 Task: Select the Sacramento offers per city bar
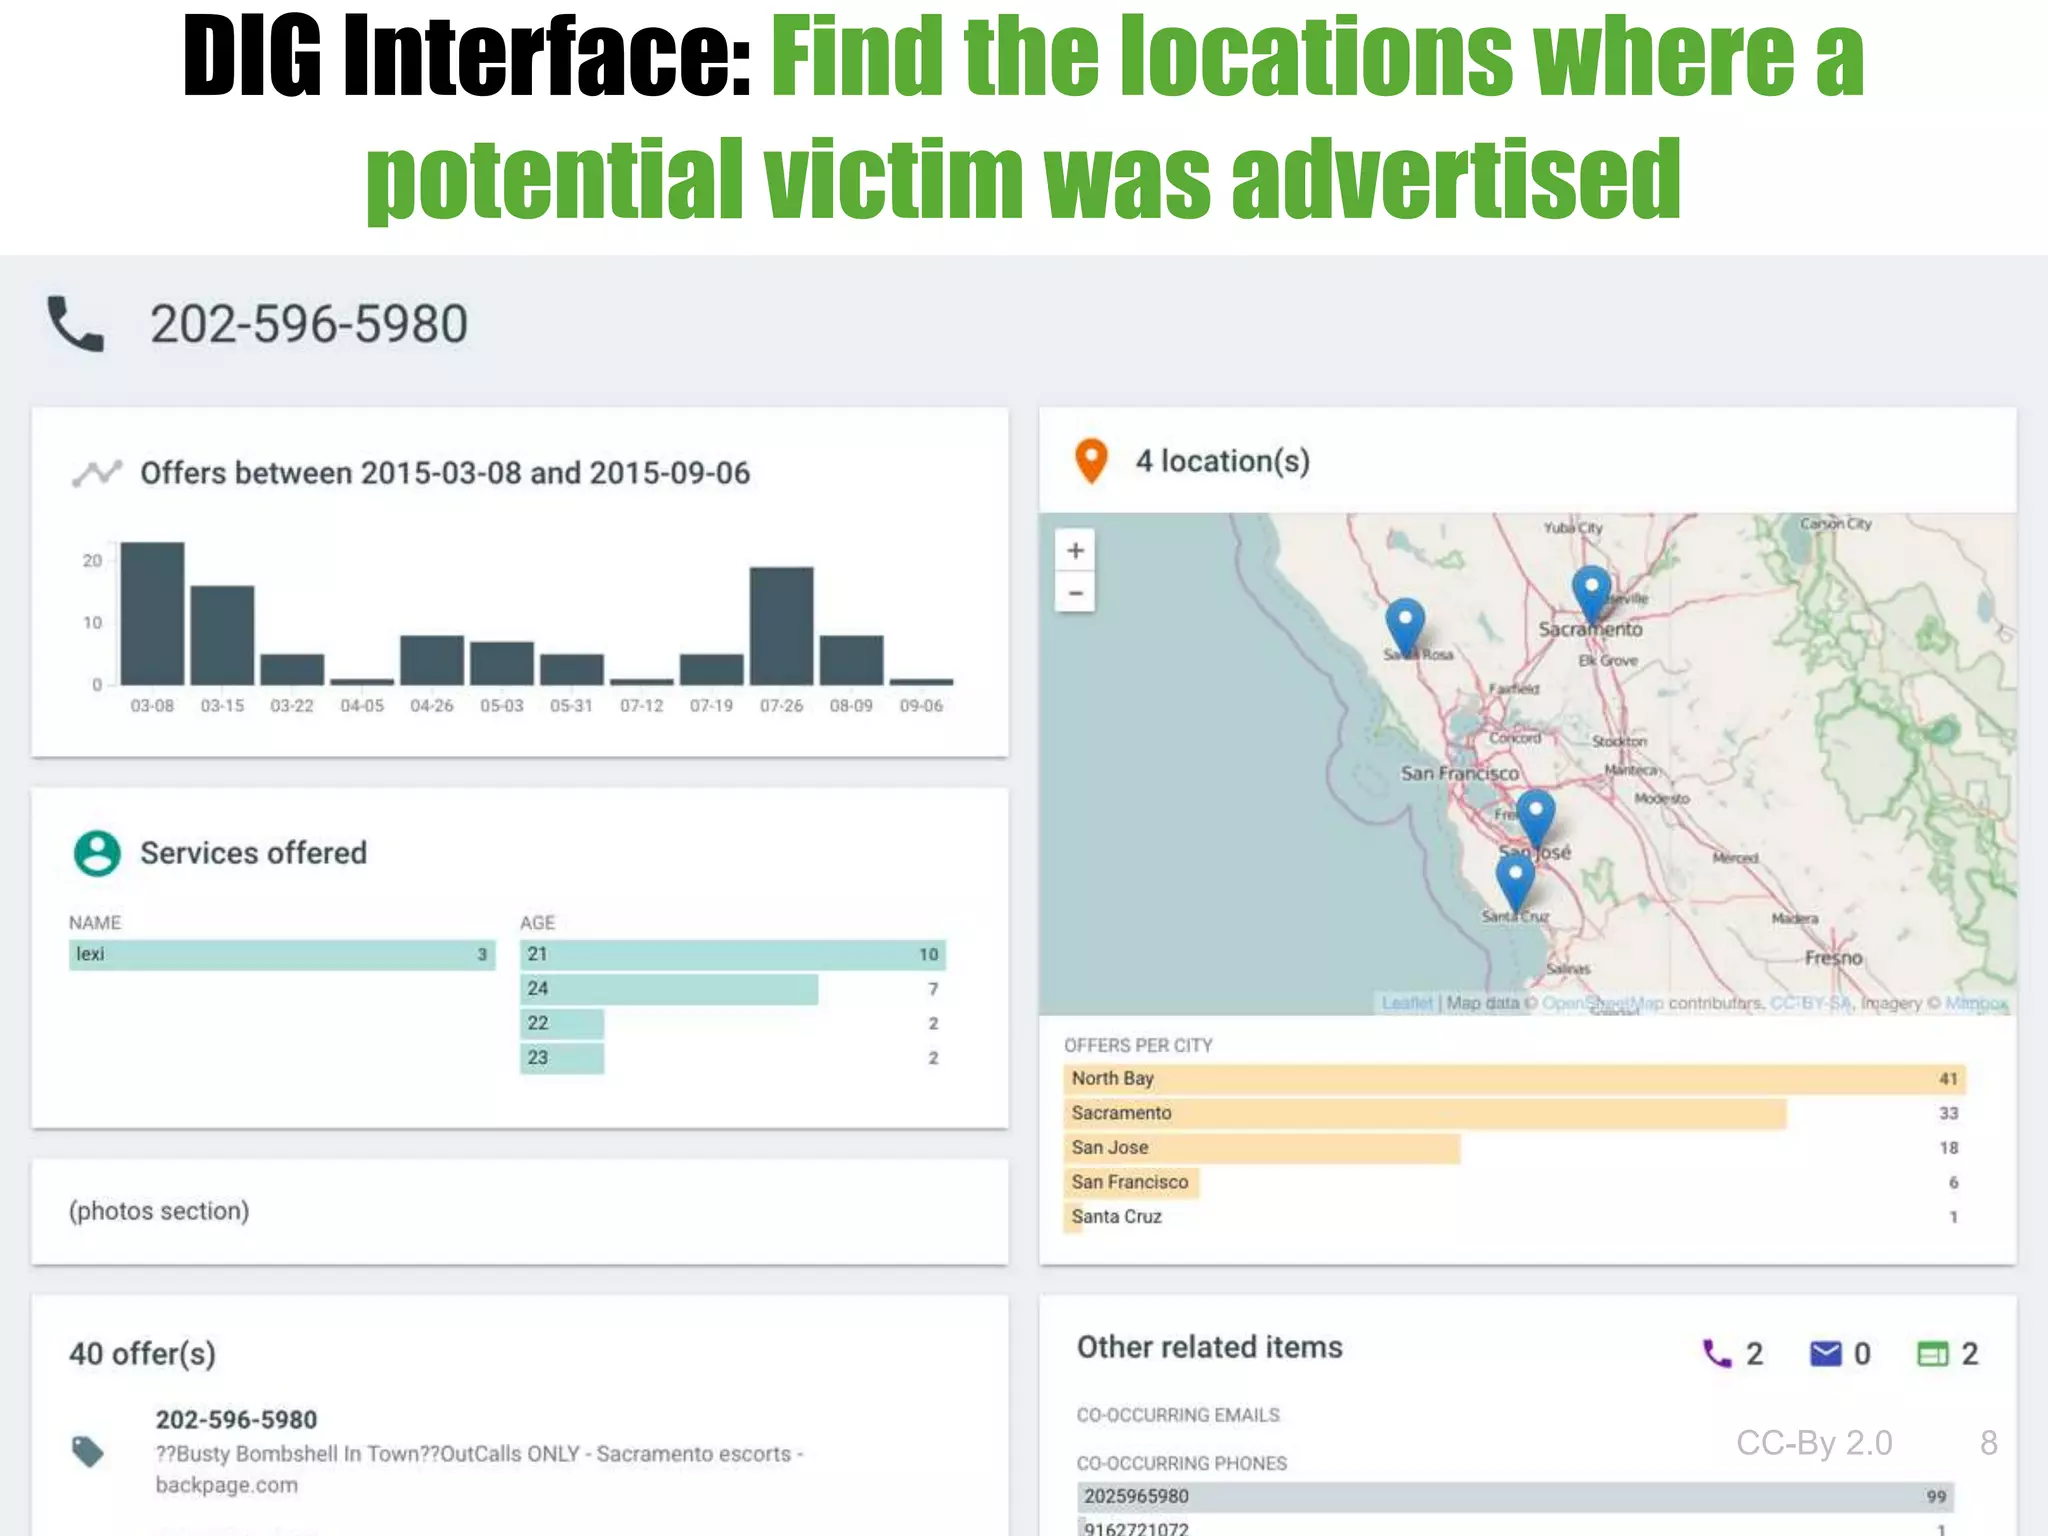click(1425, 1113)
